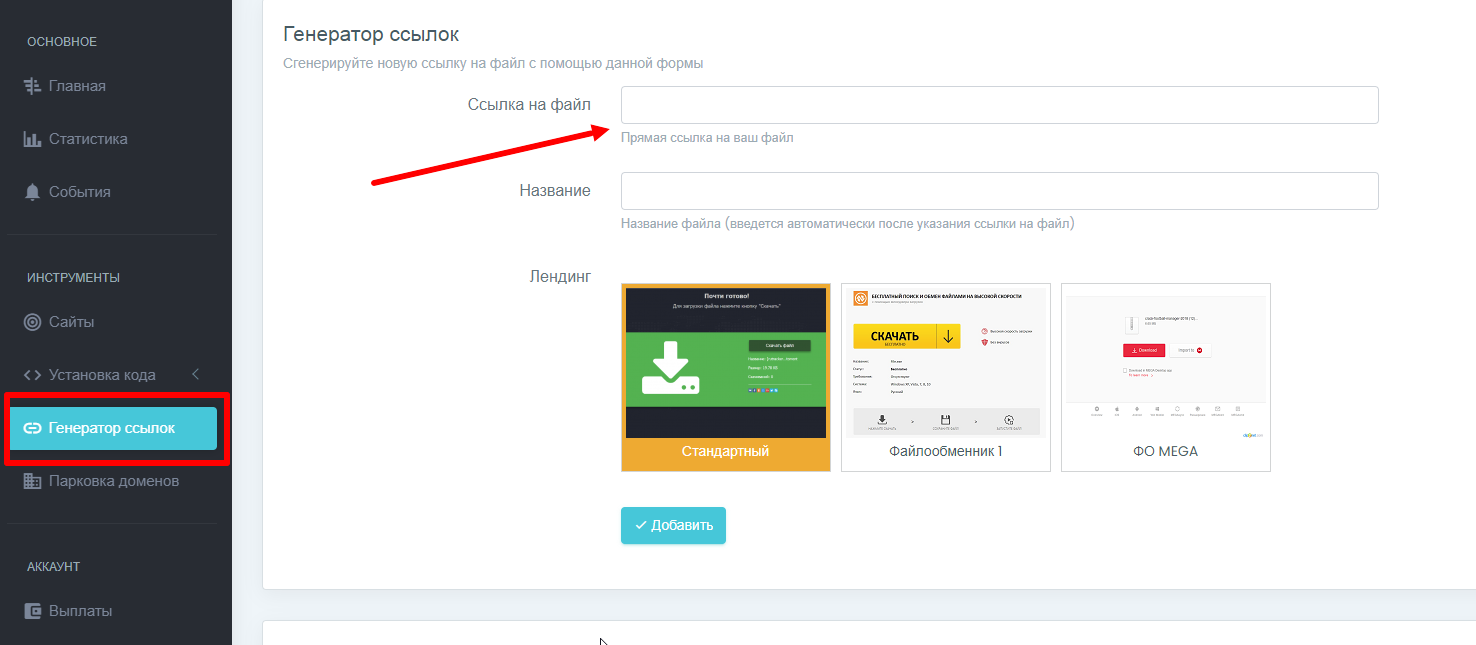Pick the ФО MEGA landing thumbnail
Viewport: 1476px width, 645px height.
pyautogui.click(x=1166, y=377)
